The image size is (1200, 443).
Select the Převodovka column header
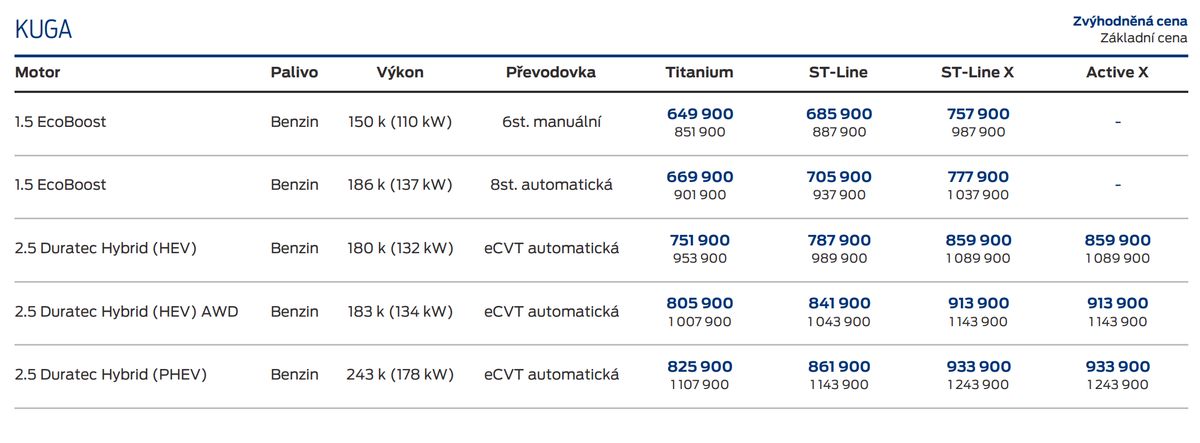coord(551,73)
